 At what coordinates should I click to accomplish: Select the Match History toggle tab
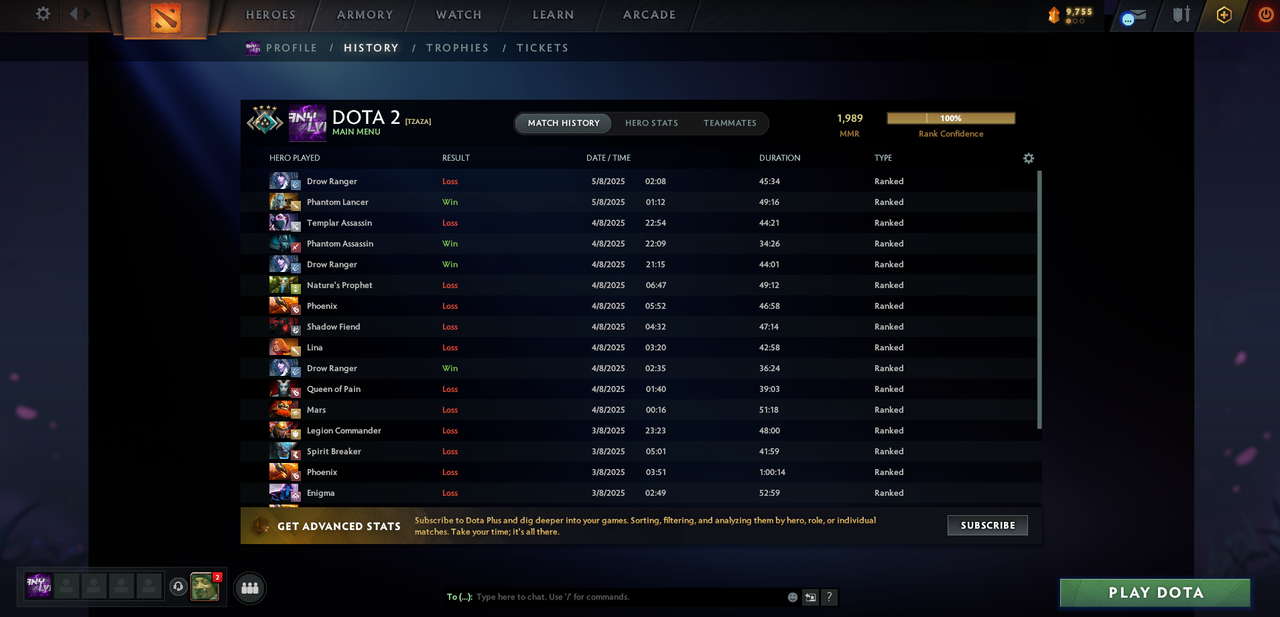tap(564, 123)
